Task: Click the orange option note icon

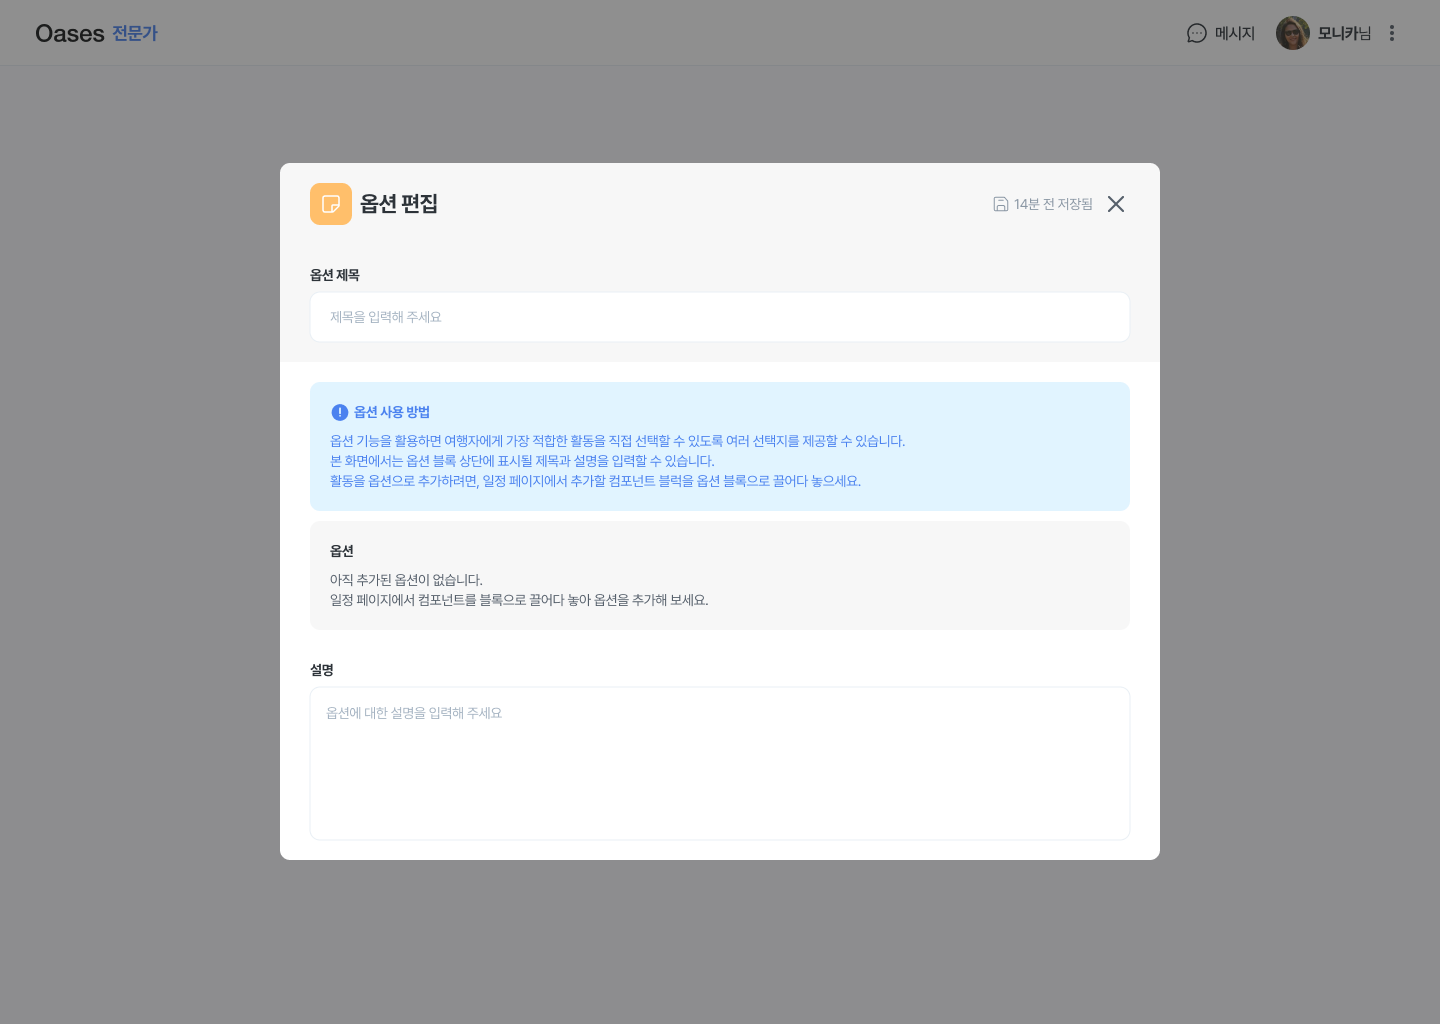Action: (x=331, y=204)
